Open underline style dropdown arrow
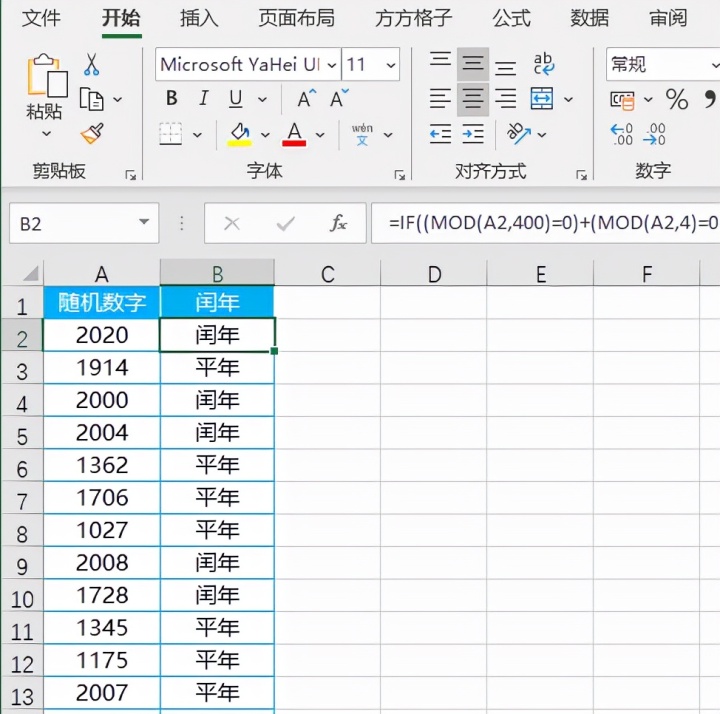 coord(262,99)
